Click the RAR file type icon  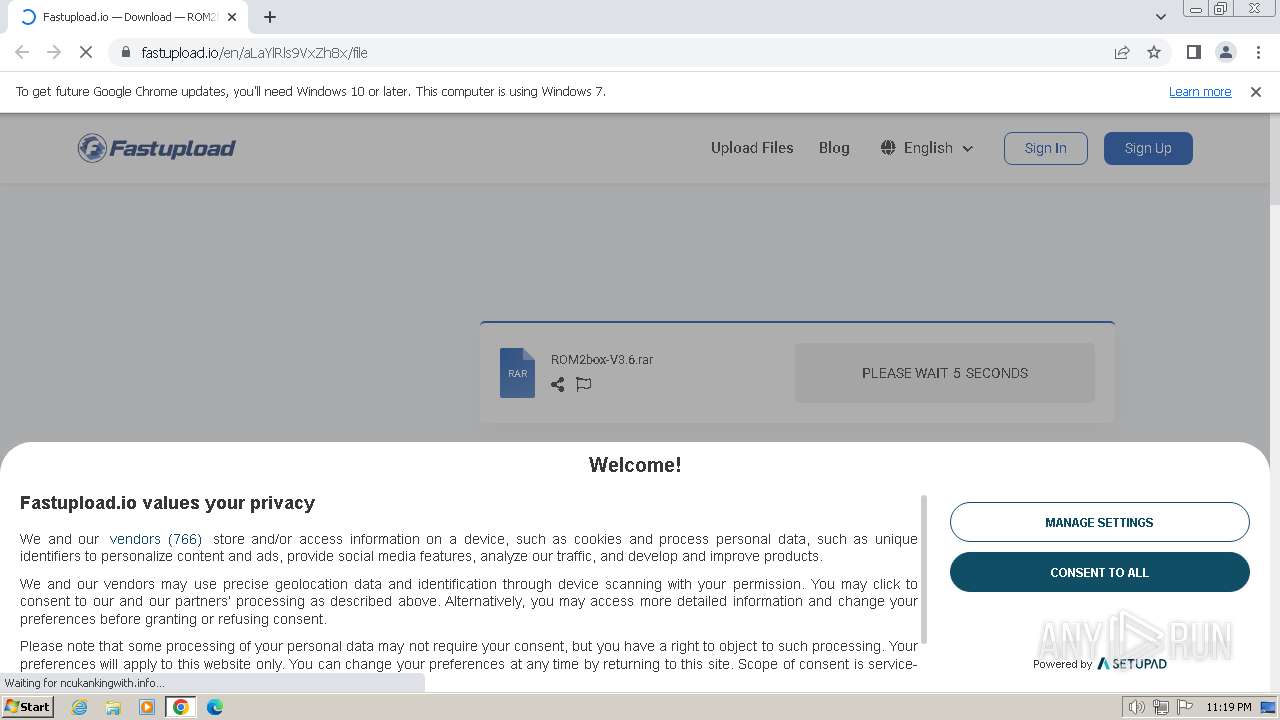pyautogui.click(x=517, y=373)
